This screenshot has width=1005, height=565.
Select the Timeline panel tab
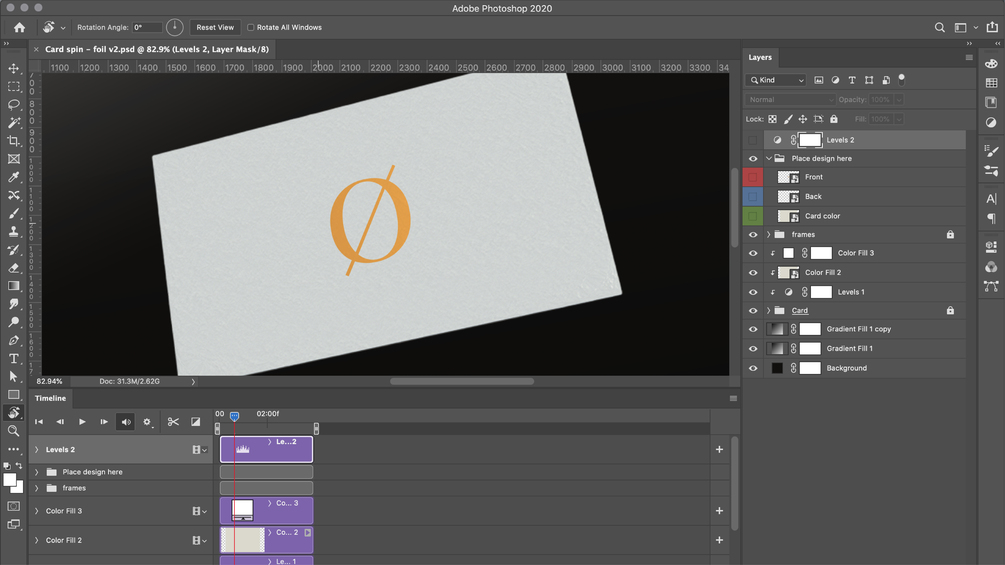pyautogui.click(x=51, y=398)
